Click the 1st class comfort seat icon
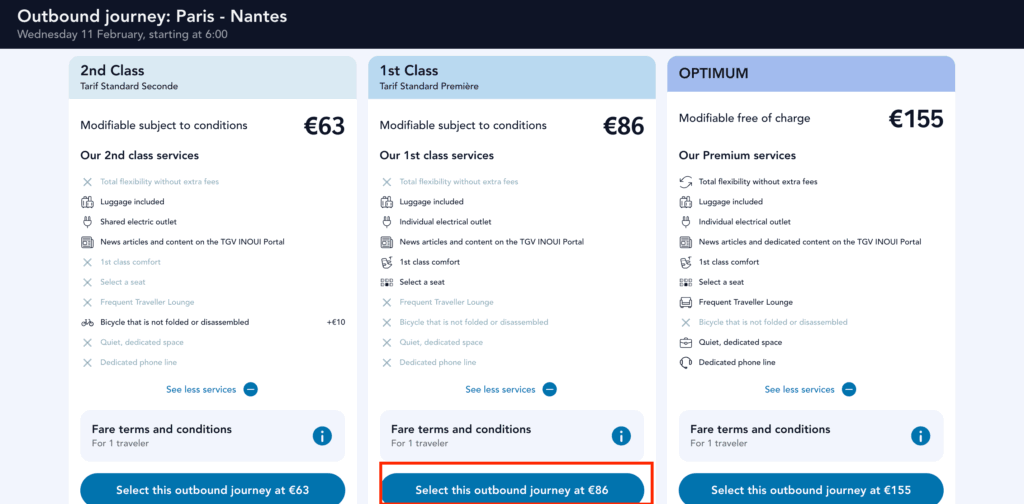The width and height of the screenshot is (1024, 504). click(x=387, y=262)
